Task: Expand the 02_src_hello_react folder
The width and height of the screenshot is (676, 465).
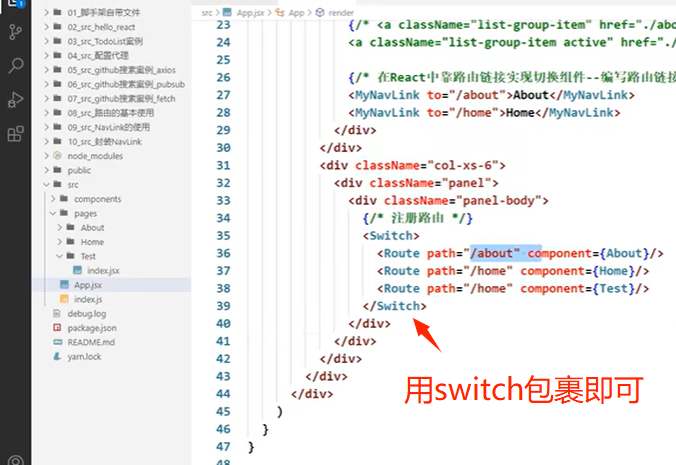Action: coord(46,27)
